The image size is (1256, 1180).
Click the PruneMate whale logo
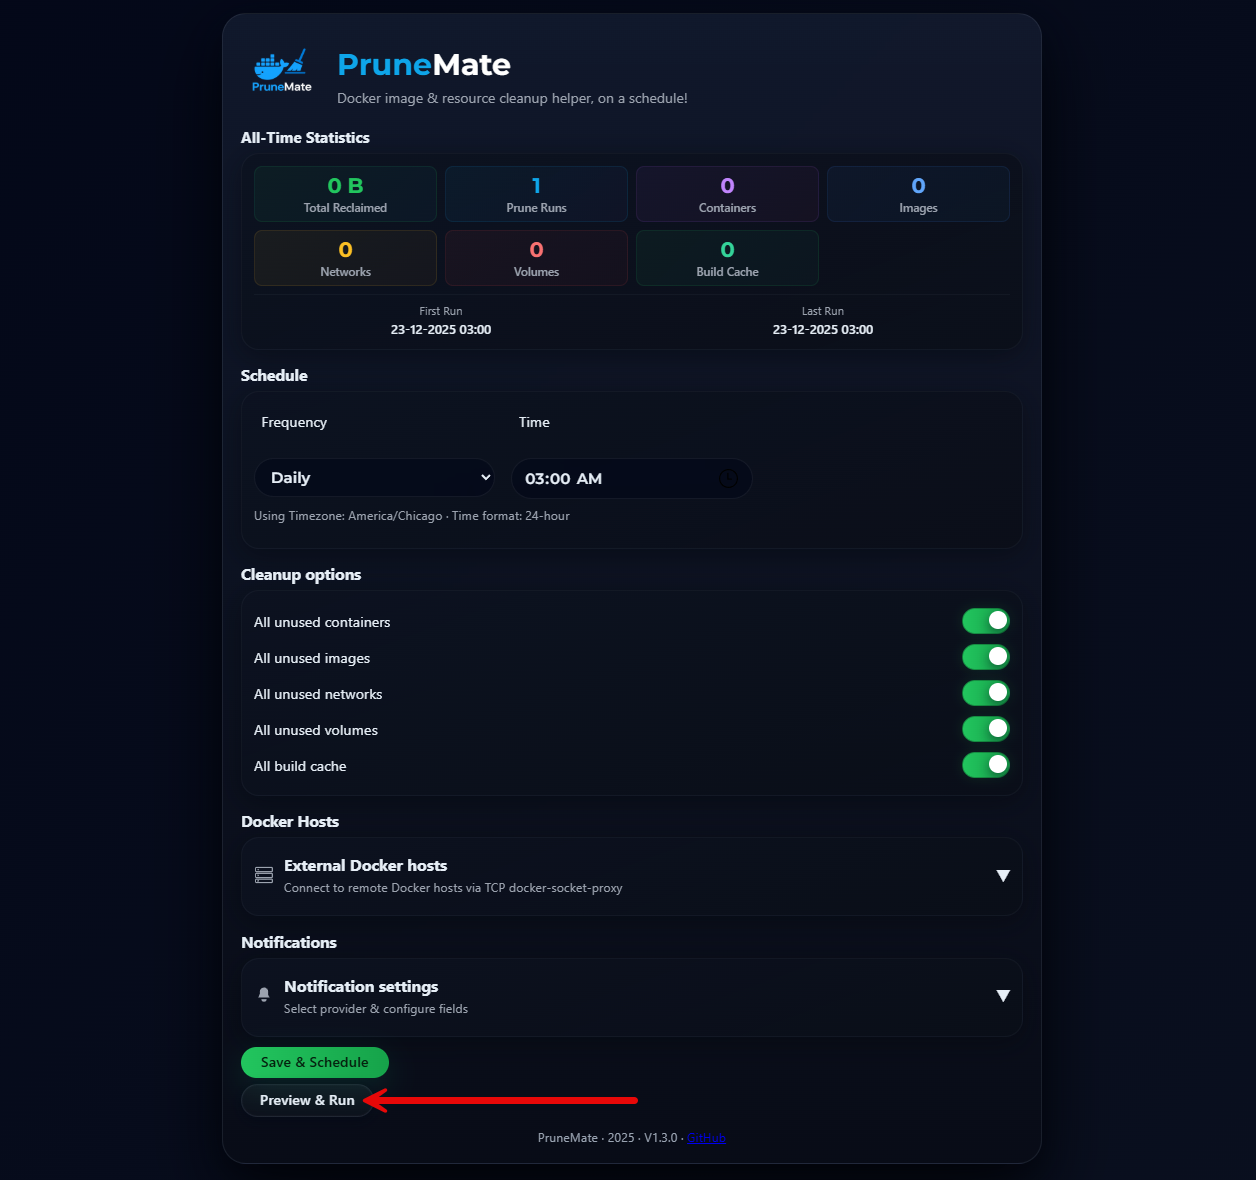click(x=281, y=71)
